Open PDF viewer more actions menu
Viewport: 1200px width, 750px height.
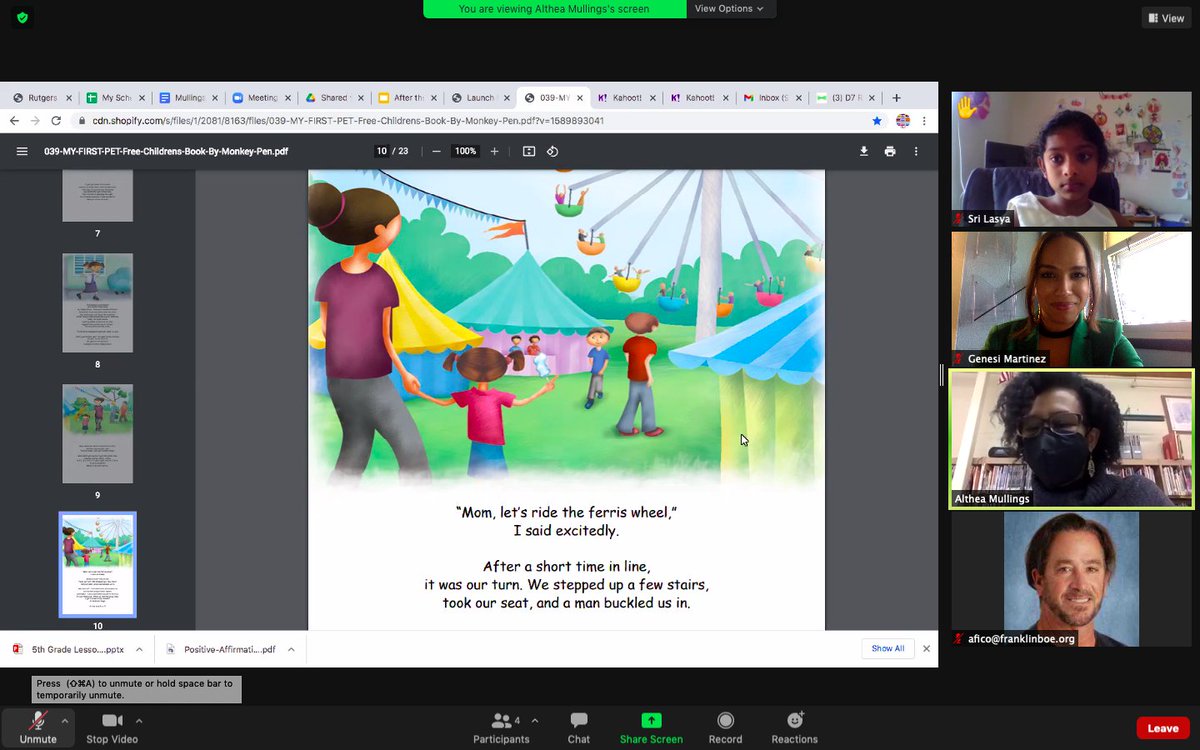pyautogui.click(x=916, y=151)
